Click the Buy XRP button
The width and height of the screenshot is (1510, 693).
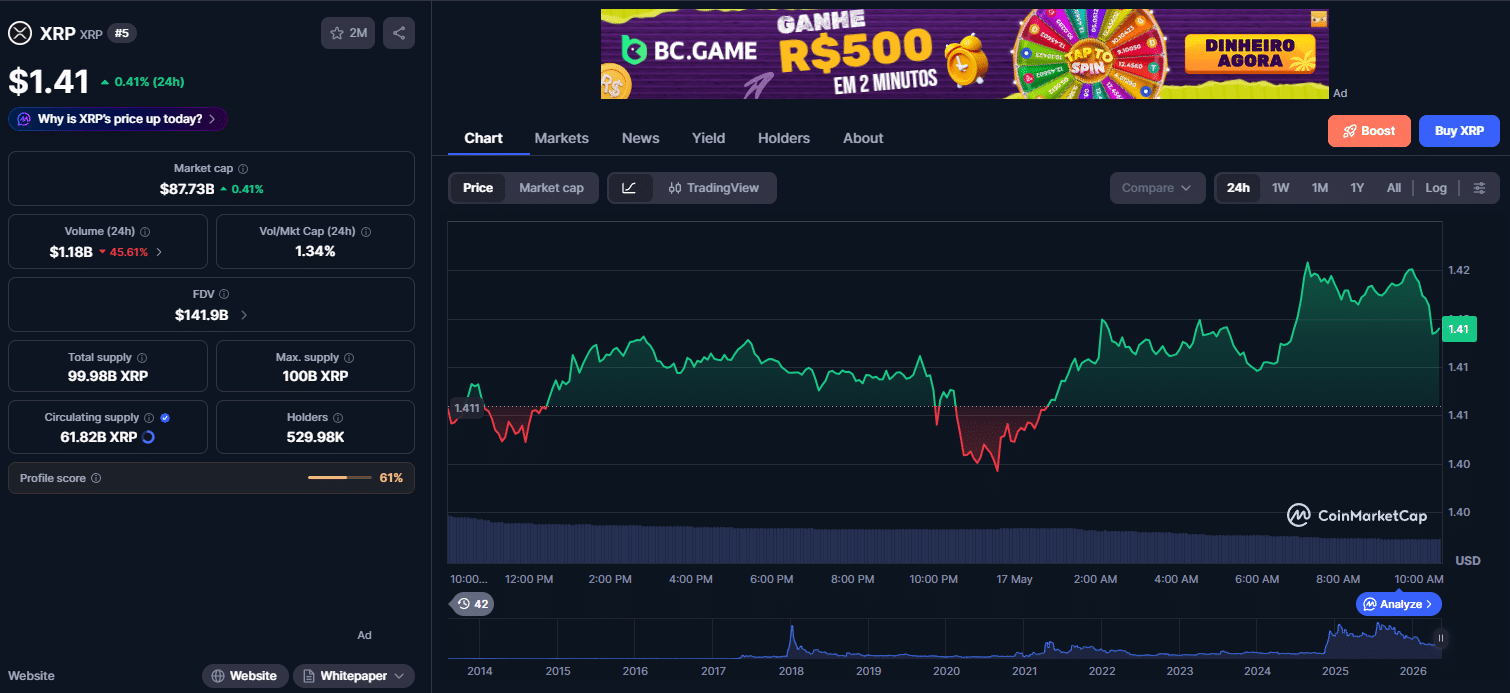coord(1459,131)
